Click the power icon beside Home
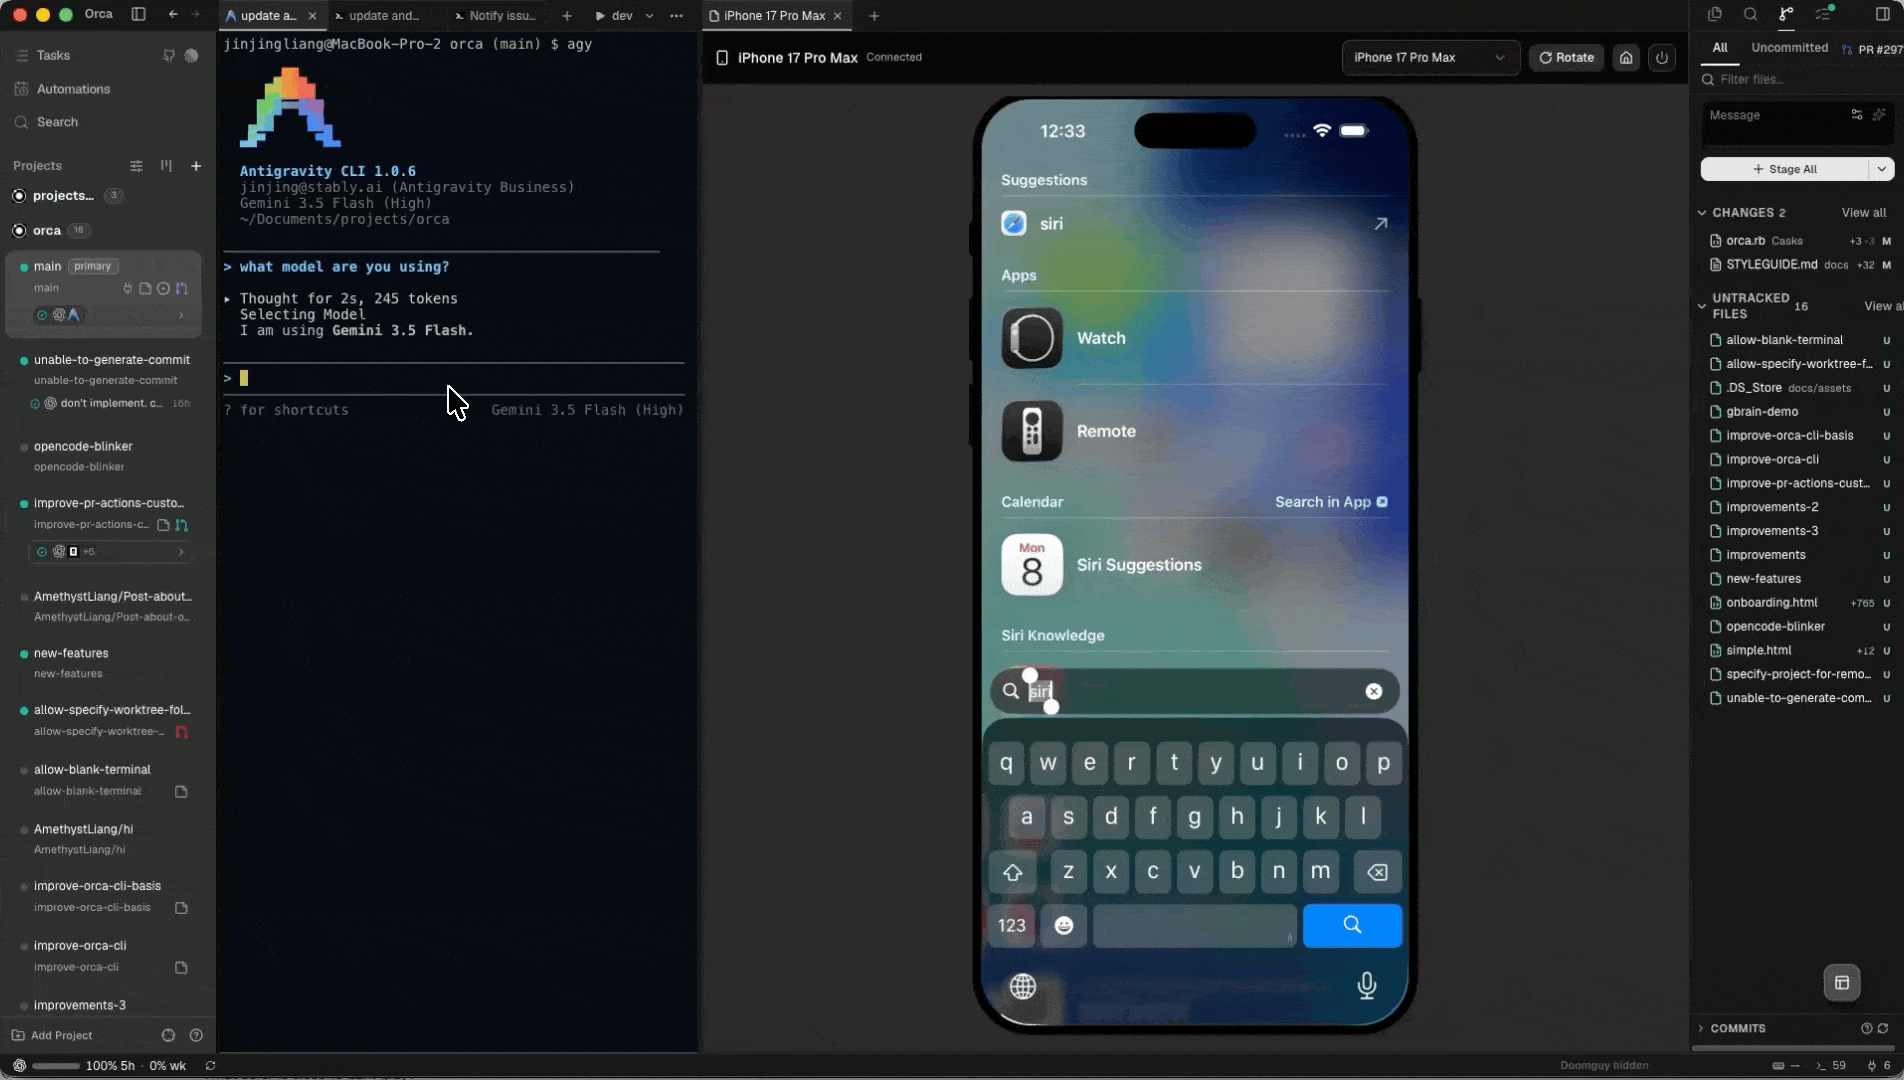 click(x=1662, y=58)
